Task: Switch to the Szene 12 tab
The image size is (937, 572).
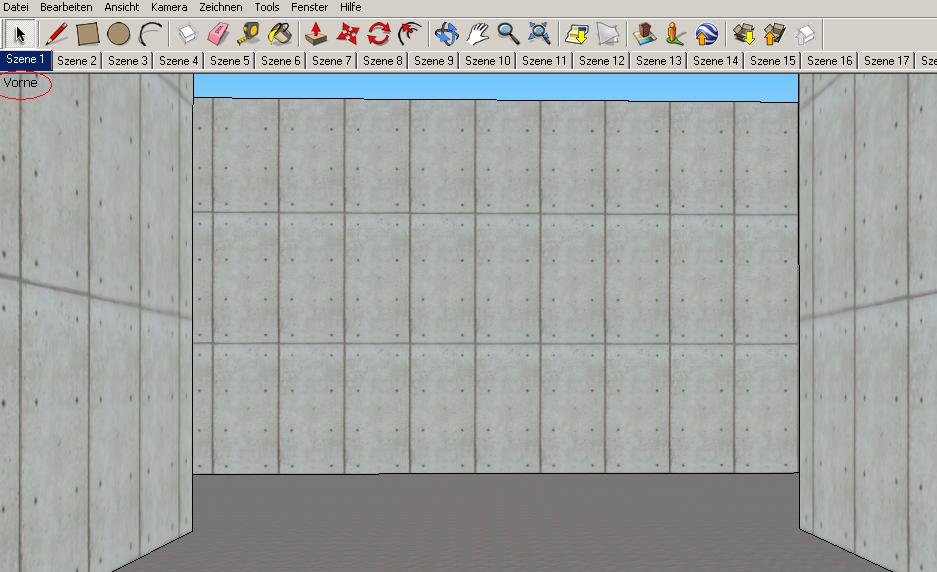Action: click(x=602, y=61)
